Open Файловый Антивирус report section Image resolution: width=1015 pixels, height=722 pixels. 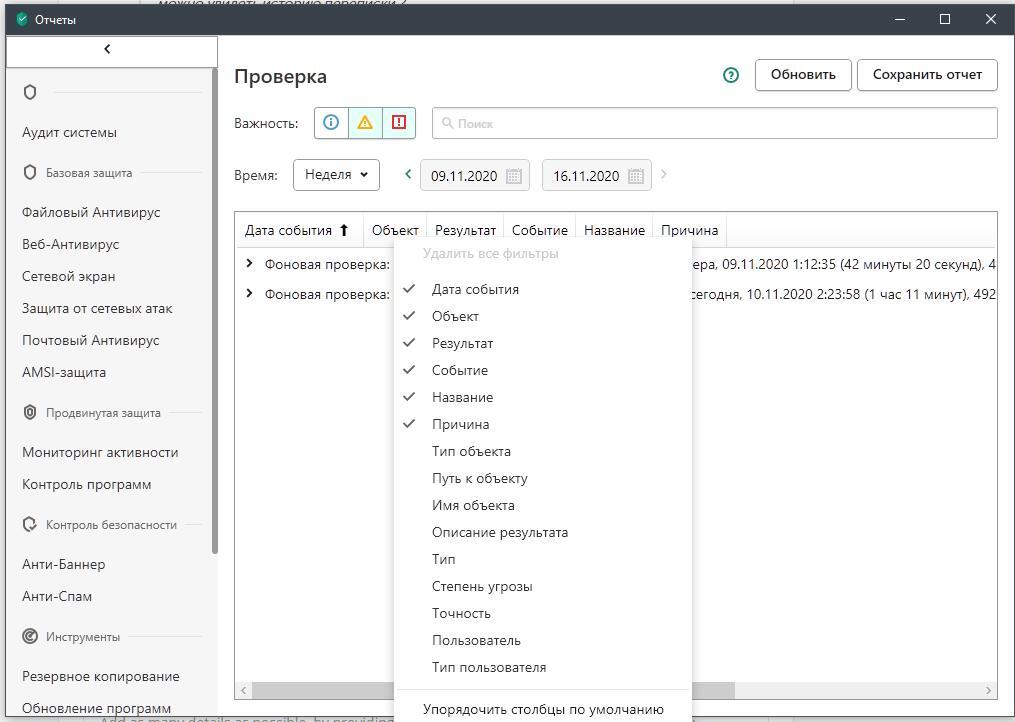91,212
